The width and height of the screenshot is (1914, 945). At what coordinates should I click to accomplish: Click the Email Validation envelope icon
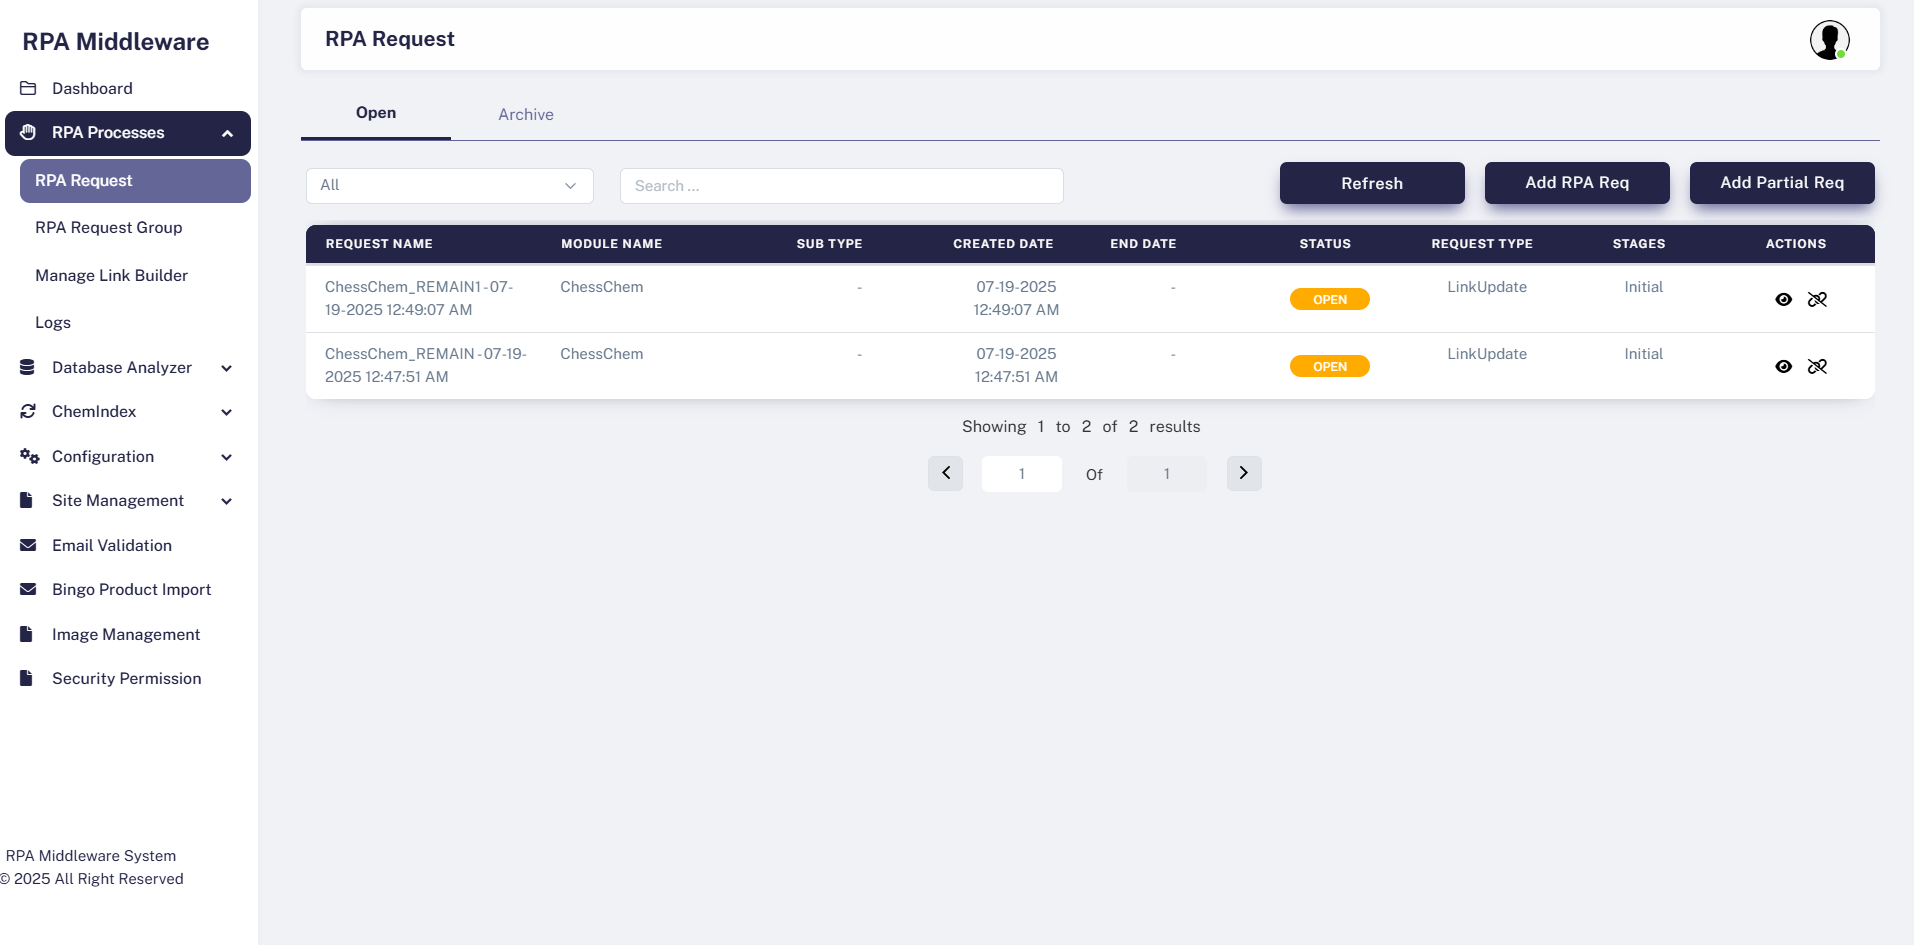(28, 545)
